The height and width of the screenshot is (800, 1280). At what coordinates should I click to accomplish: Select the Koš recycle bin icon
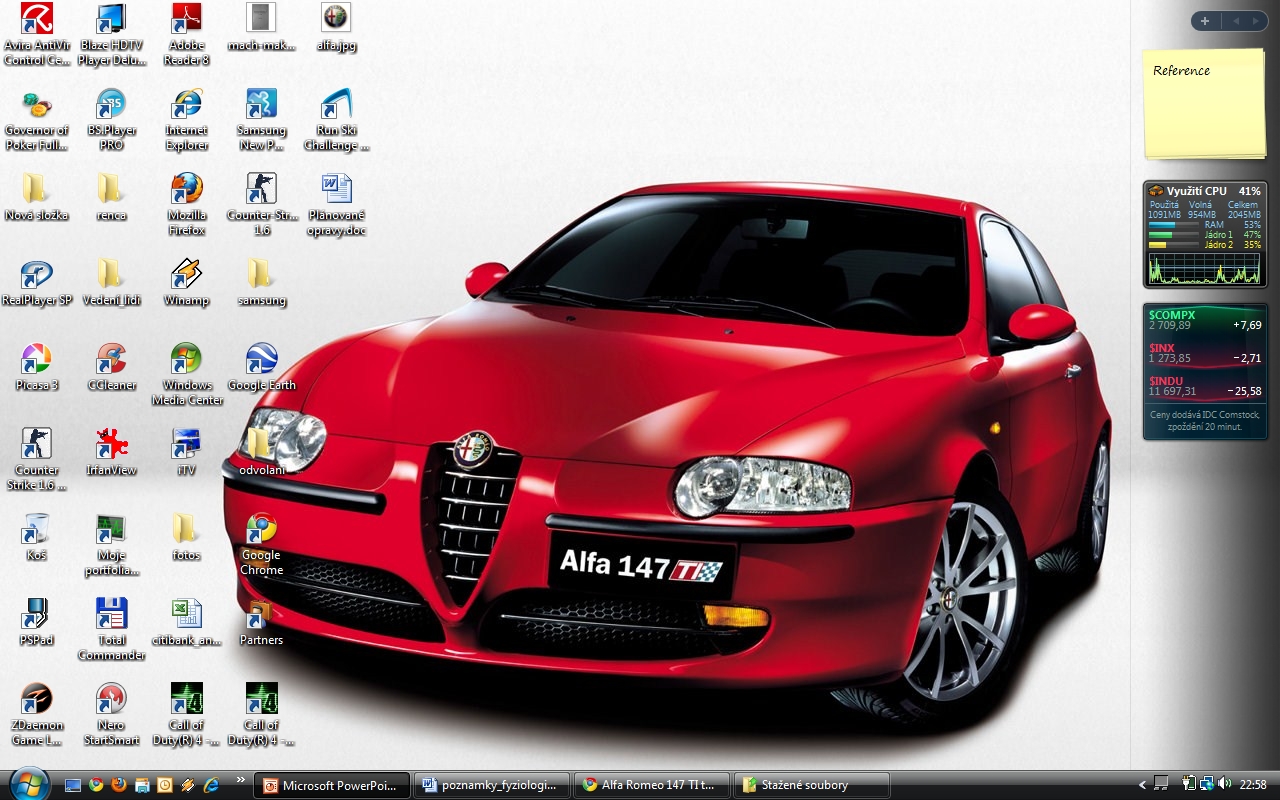(x=36, y=529)
